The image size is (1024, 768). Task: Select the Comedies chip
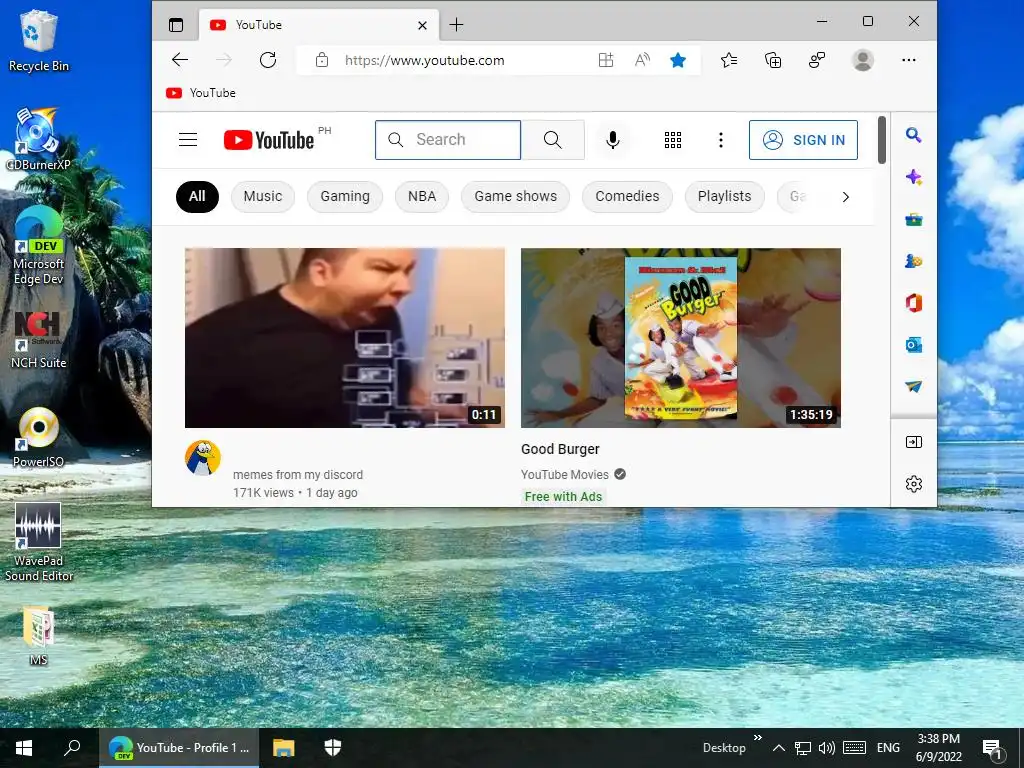[x=627, y=197]
